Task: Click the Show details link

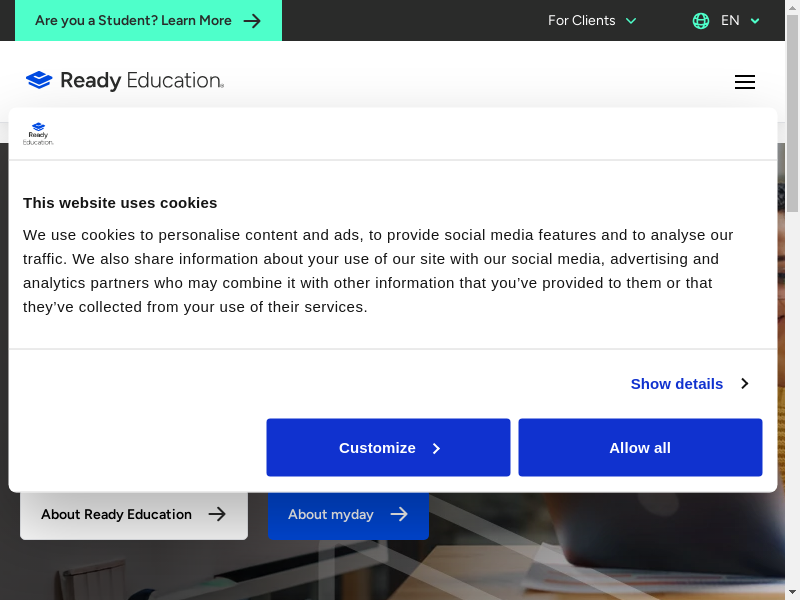Action: coord(676,384)
